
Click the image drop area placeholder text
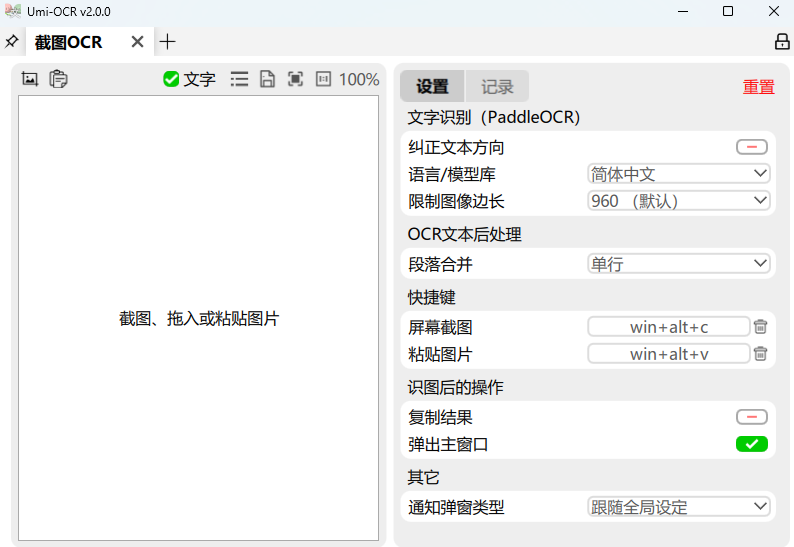[199, 319]
